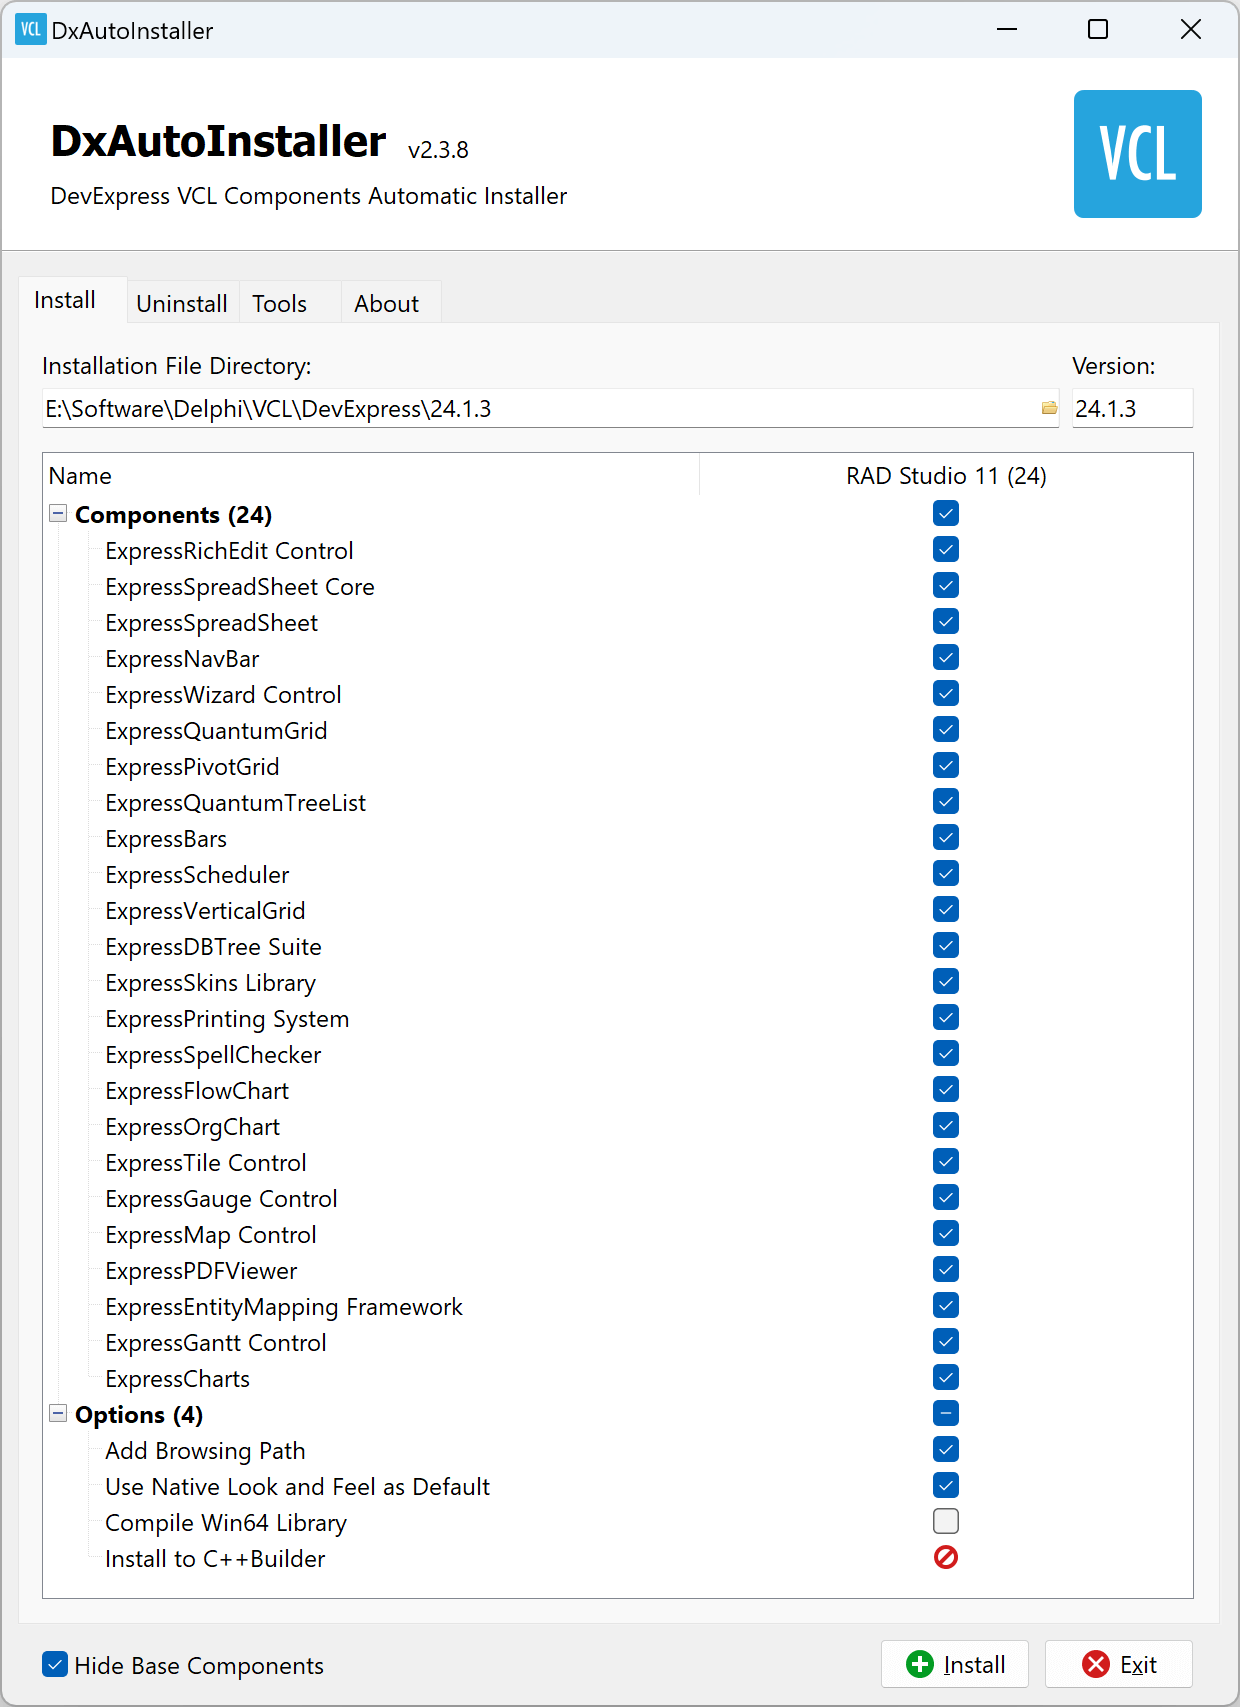1240x1707 pixels.
Task: Uncheck all Components (24) checkbox
Action: [946, 513]
